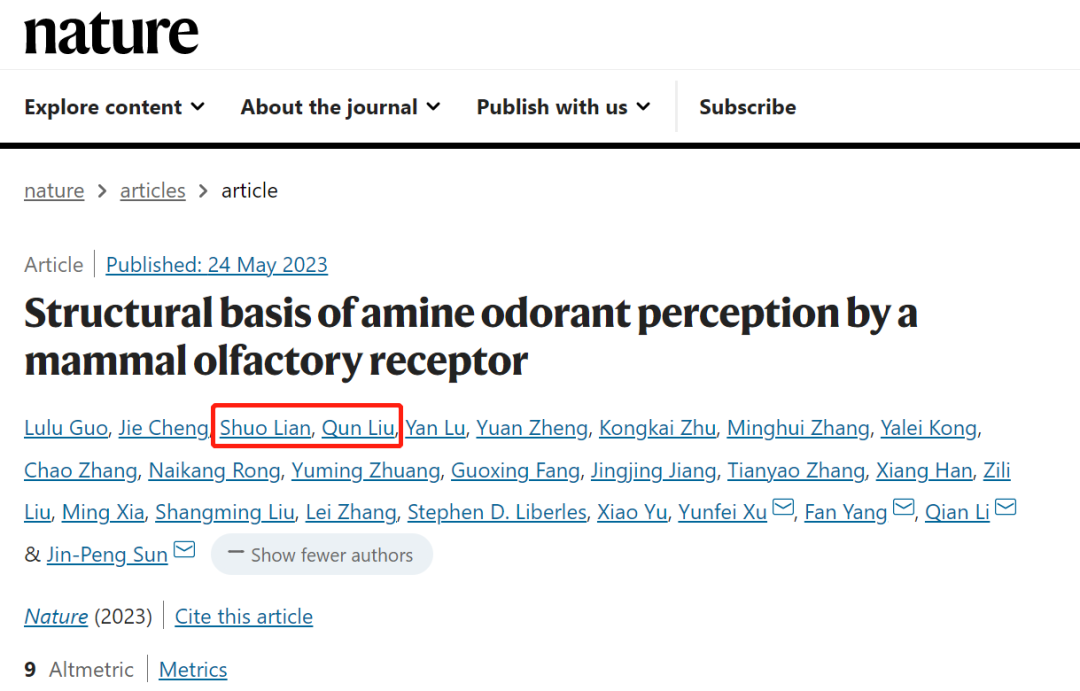The image size is (1080, 691).
Task: Click envelope icon next to Qian Li
Action: 1006,508
